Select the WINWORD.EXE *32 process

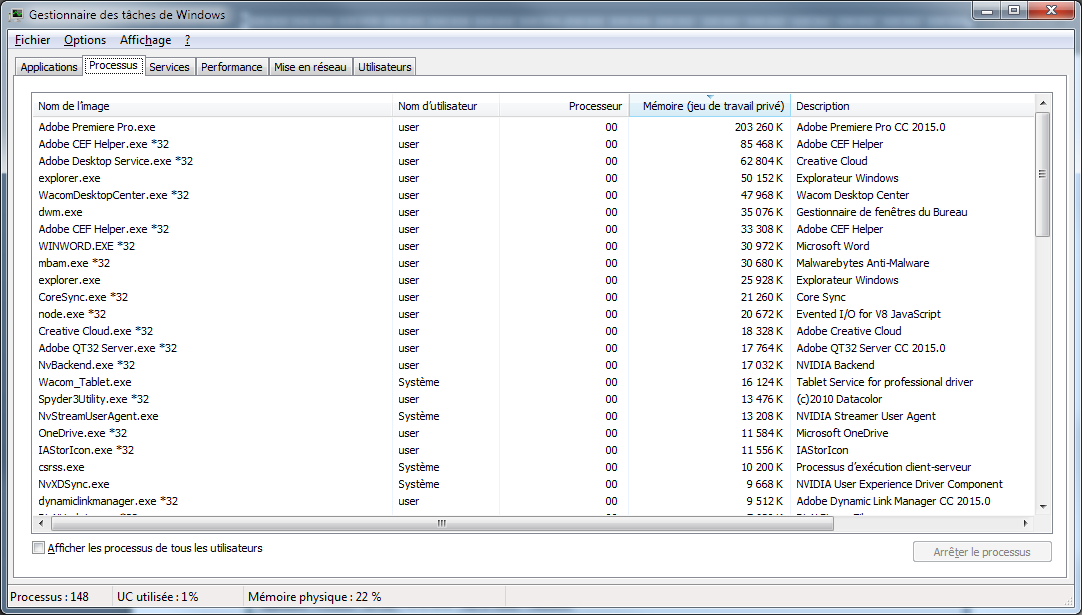point(533,246)
